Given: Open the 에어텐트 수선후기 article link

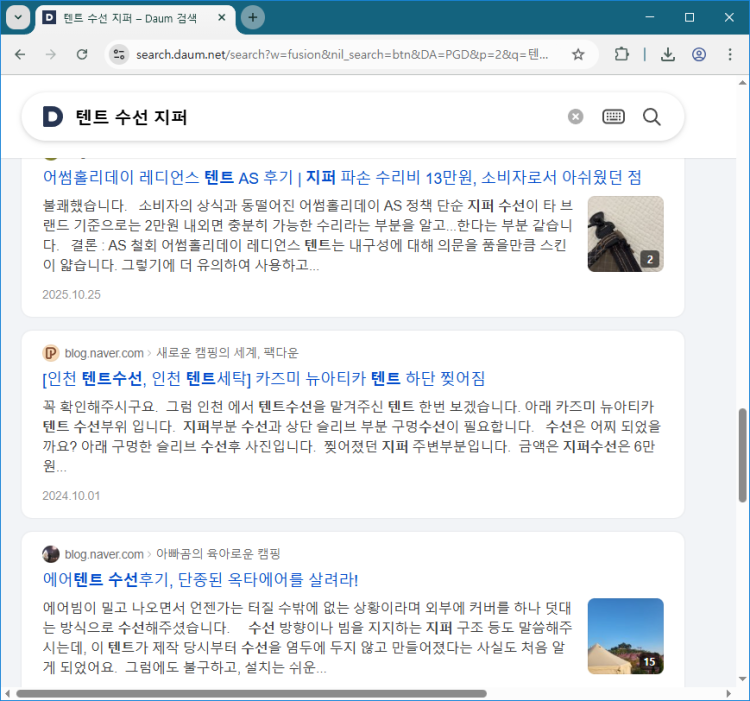Looking at the screenshot, I should point(200,579).
